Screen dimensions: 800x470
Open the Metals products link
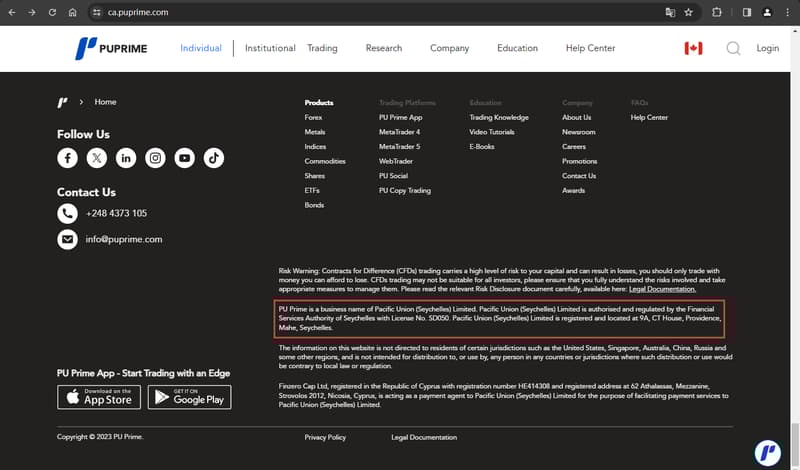coord(315,132)
